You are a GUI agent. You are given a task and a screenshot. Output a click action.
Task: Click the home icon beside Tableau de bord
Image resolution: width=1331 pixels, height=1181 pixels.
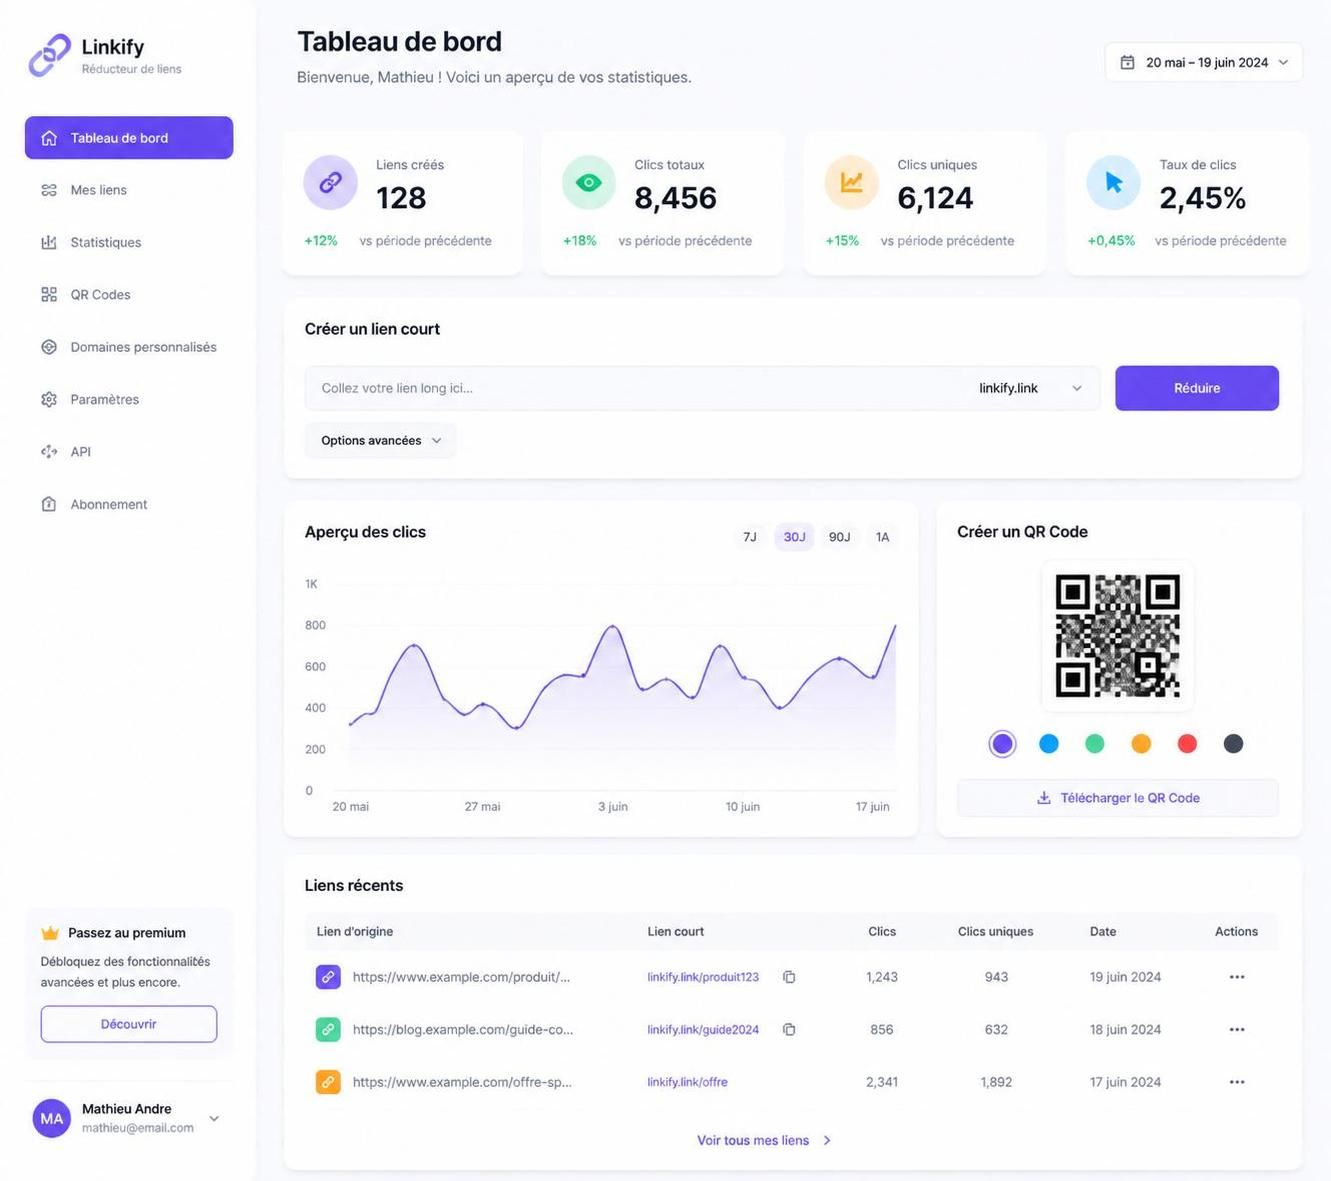[49, 138]
